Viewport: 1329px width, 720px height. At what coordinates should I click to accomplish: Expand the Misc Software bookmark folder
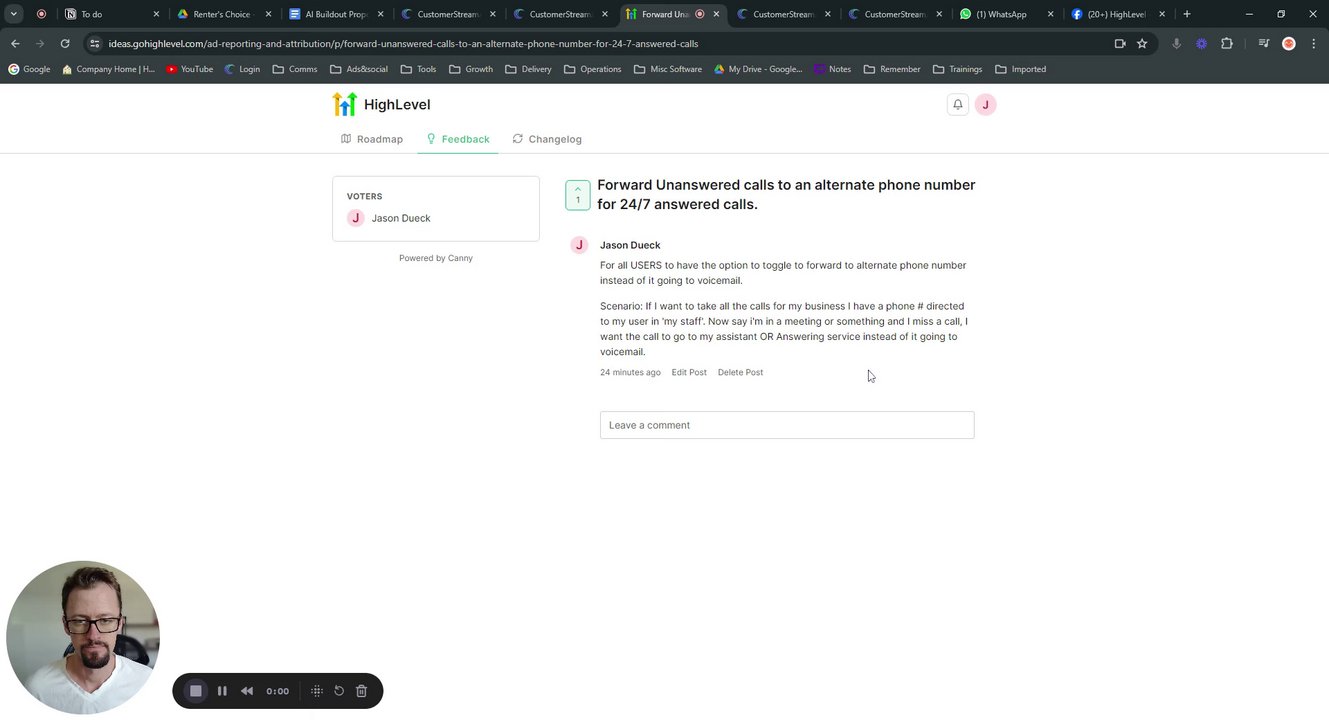pyautogui.click(x=668, y=69)
